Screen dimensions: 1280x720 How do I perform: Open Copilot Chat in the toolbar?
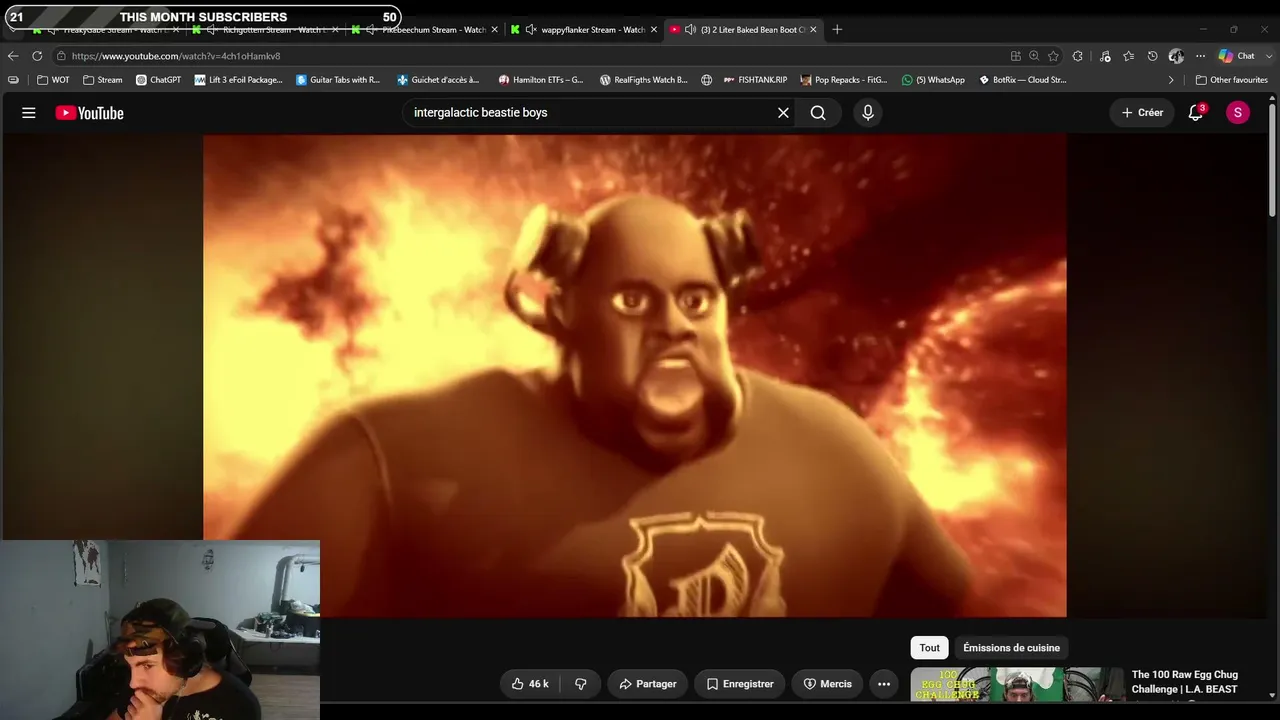[x=1237, y=56]
